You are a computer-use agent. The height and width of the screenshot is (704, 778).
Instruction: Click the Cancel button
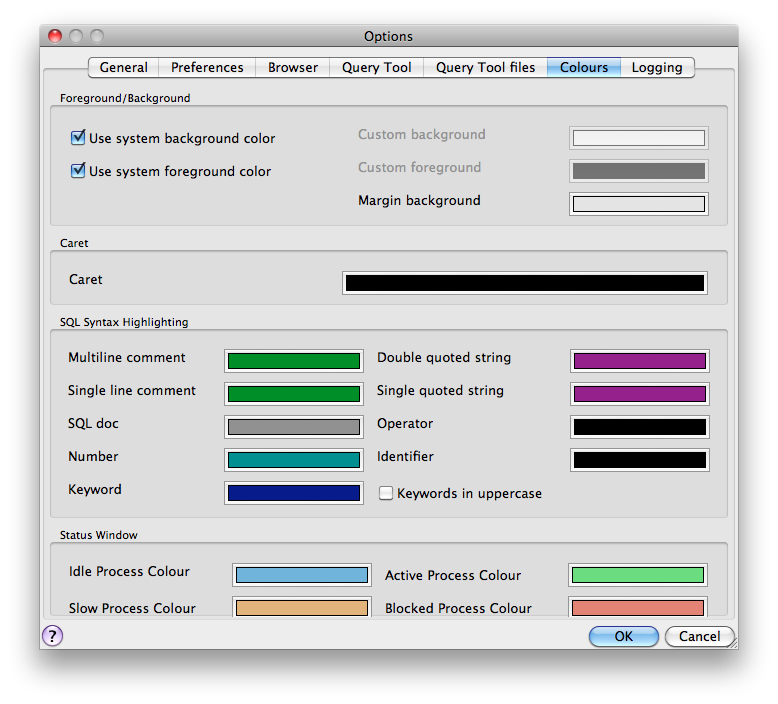(699, 636)
